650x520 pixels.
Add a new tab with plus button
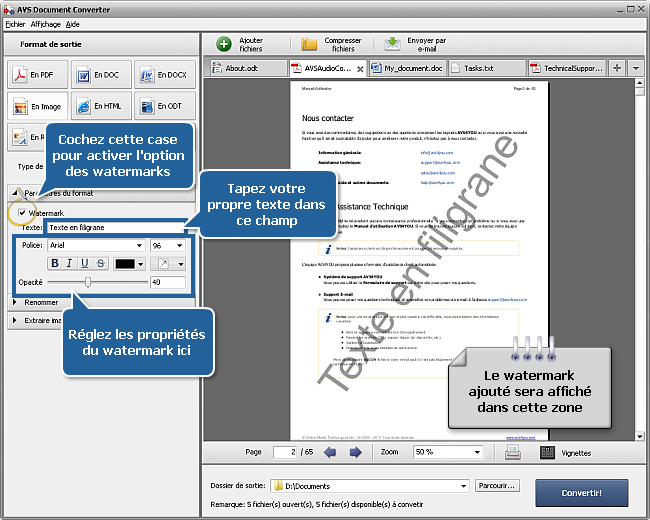tap(617, 68)
